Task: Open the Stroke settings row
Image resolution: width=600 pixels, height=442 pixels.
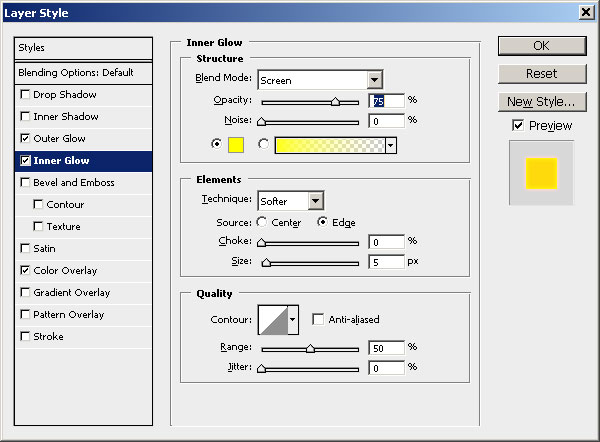Action: 83,337
